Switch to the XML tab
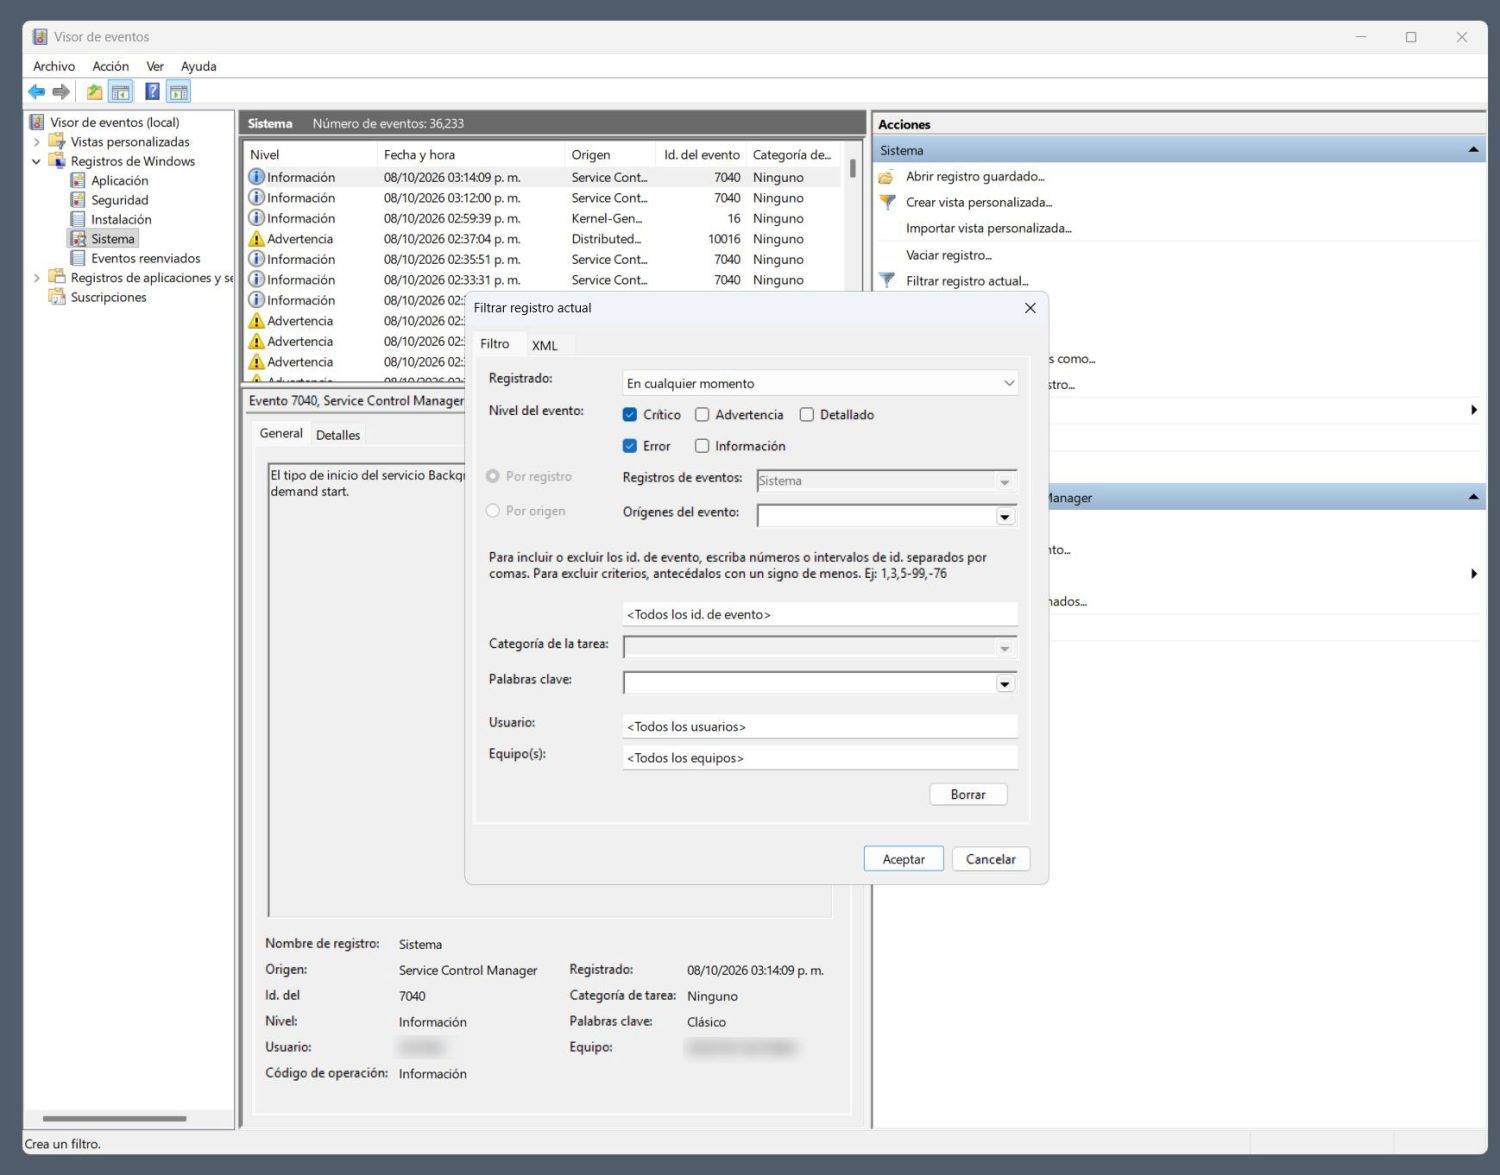The width and height of the screenshot is (1500, 1175). click(545, 345)
